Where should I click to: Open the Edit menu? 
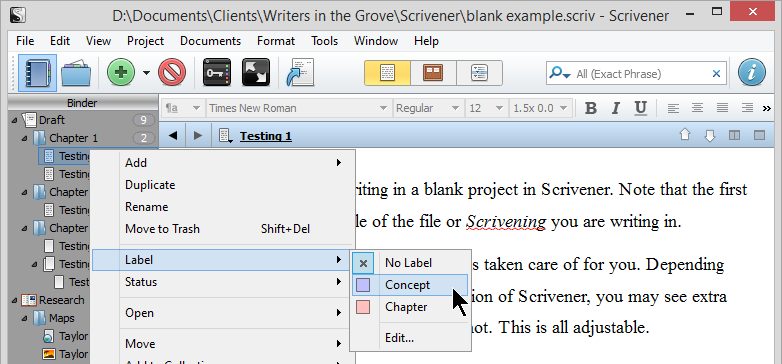(60, 41)
